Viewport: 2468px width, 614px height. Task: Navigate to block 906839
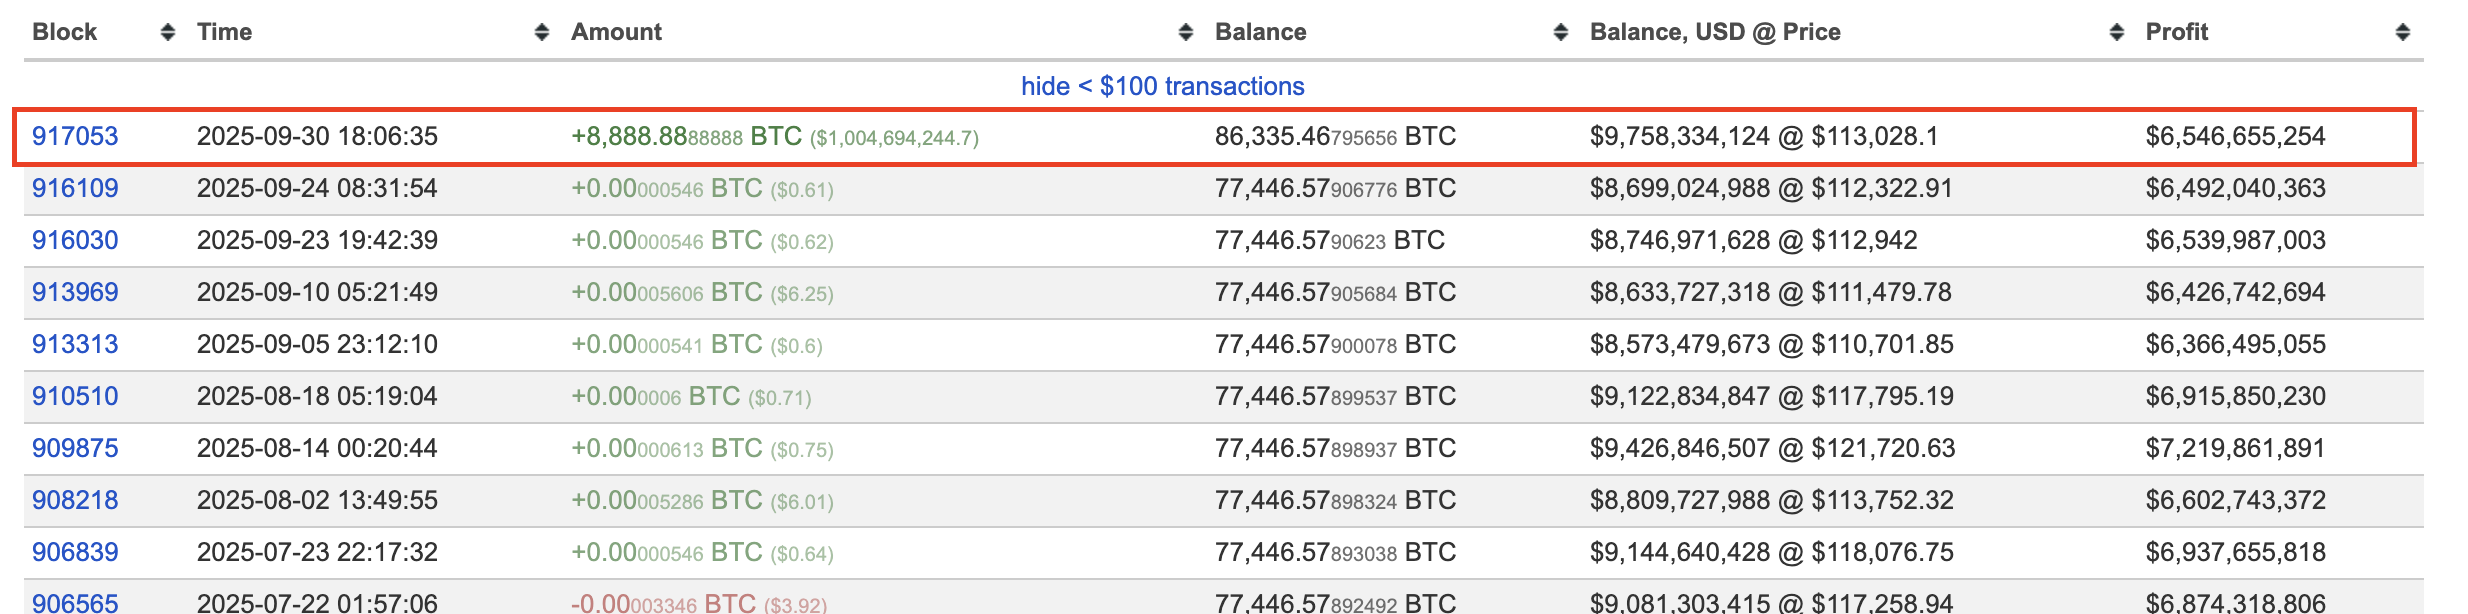pyautogui.click(x=75, y=552)
